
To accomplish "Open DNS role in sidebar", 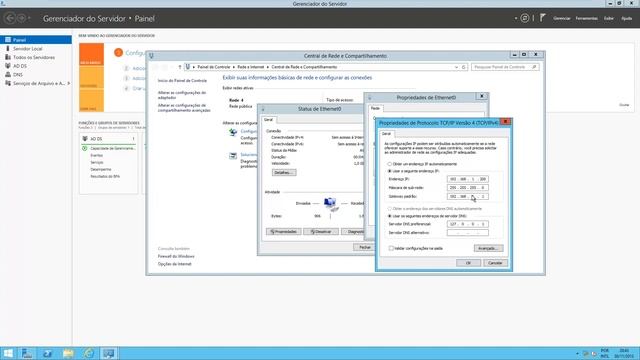I will [18, 75].
